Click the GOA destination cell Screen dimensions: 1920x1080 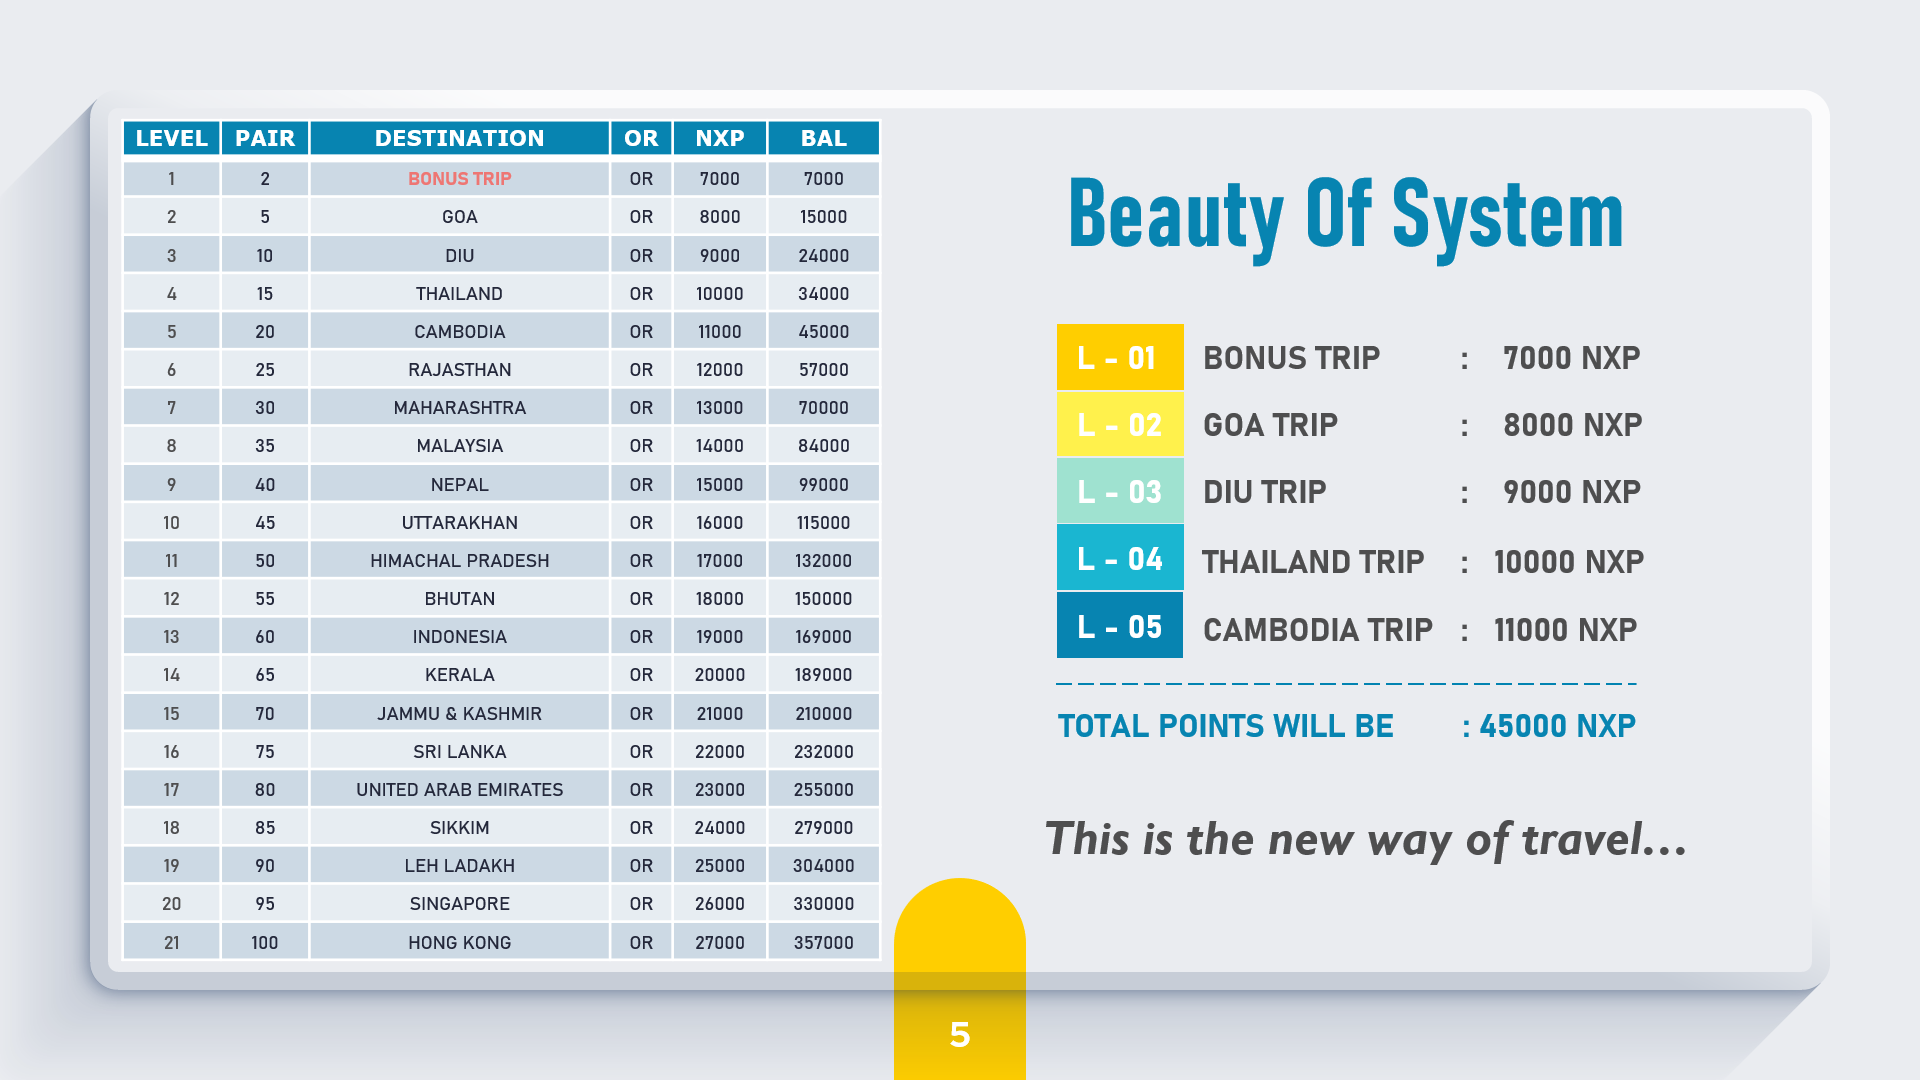[460, 217]
